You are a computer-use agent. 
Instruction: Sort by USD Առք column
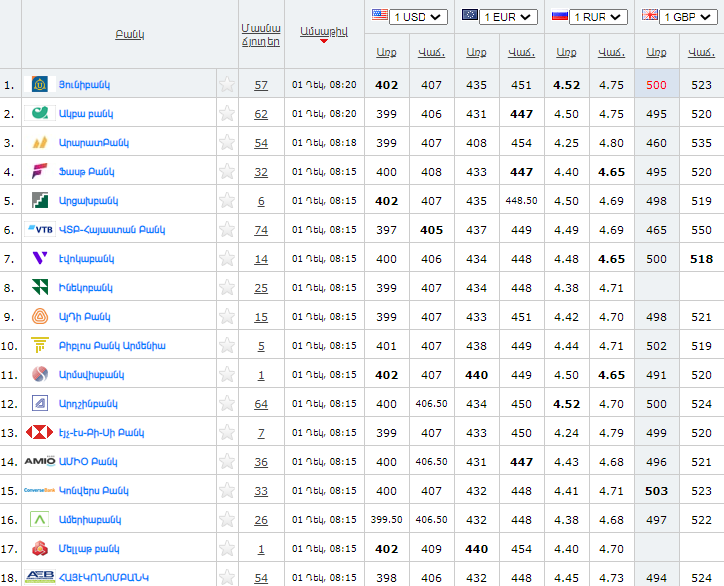click(386, 52)
